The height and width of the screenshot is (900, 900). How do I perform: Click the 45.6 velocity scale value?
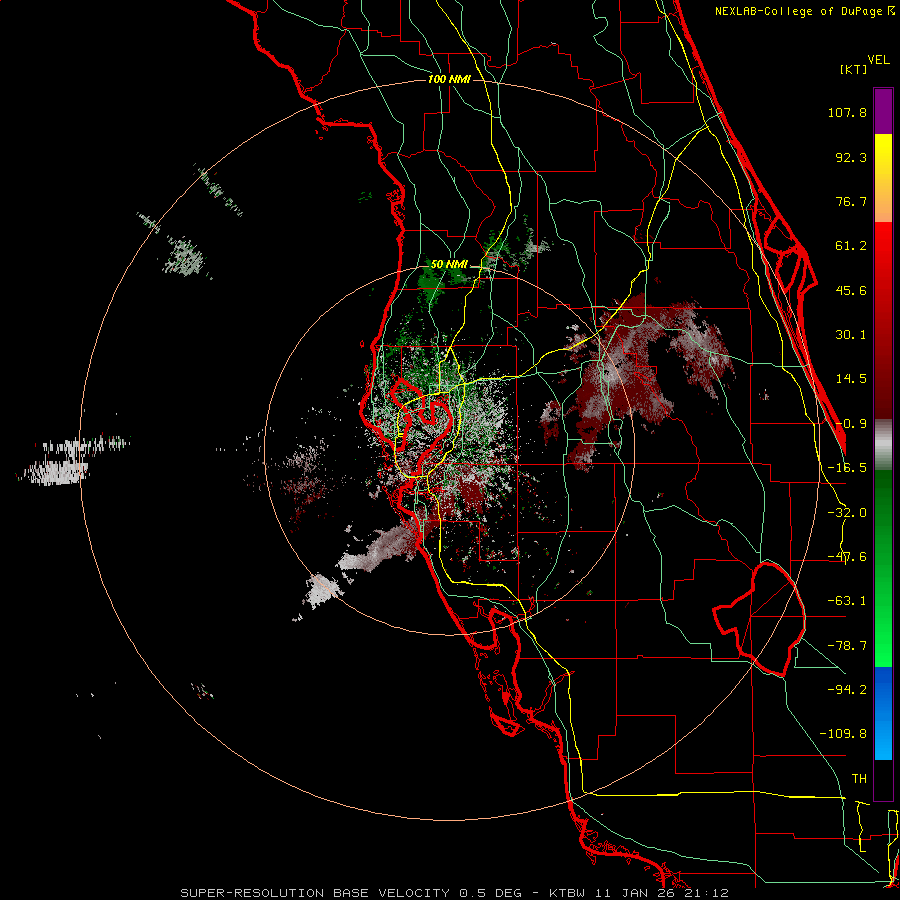pyautogui.click(x=851, y=290)
